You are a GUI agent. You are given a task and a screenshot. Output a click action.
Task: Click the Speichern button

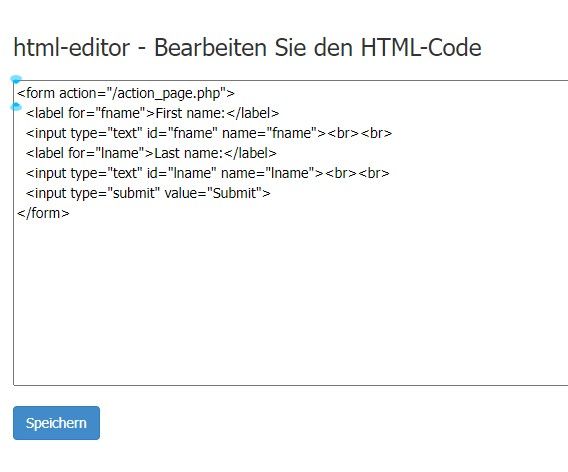56,423
